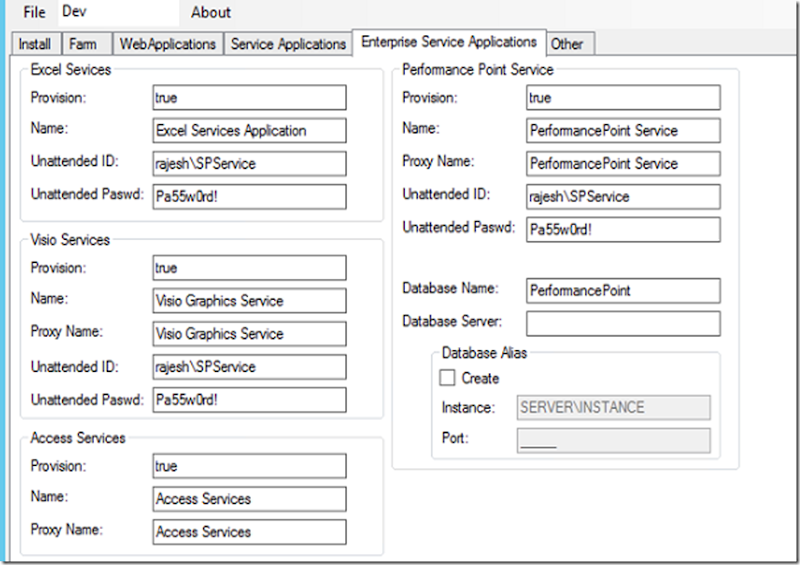Image resolution: width=800 pixels, height=565 pixels.
Task: Open the About menu
Action: 211,13
